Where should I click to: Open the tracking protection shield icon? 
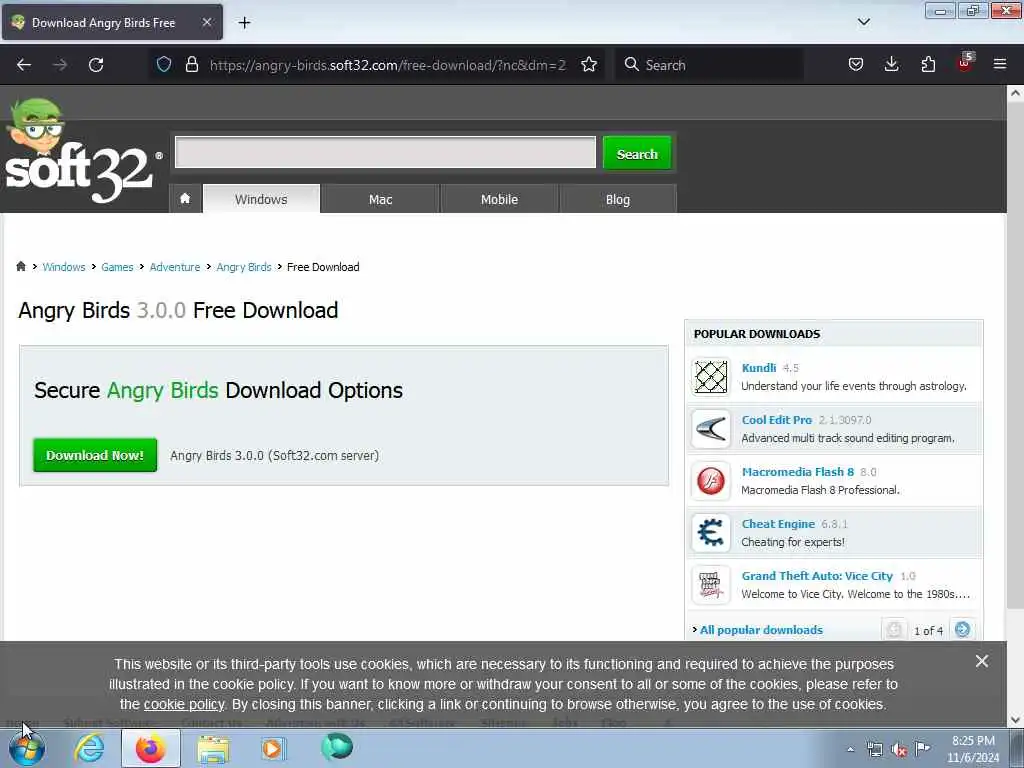coord(164,65)
